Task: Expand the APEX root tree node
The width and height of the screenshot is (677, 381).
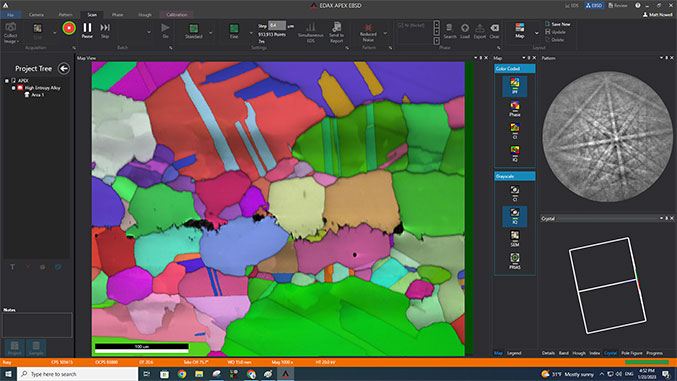Action: 6,81
